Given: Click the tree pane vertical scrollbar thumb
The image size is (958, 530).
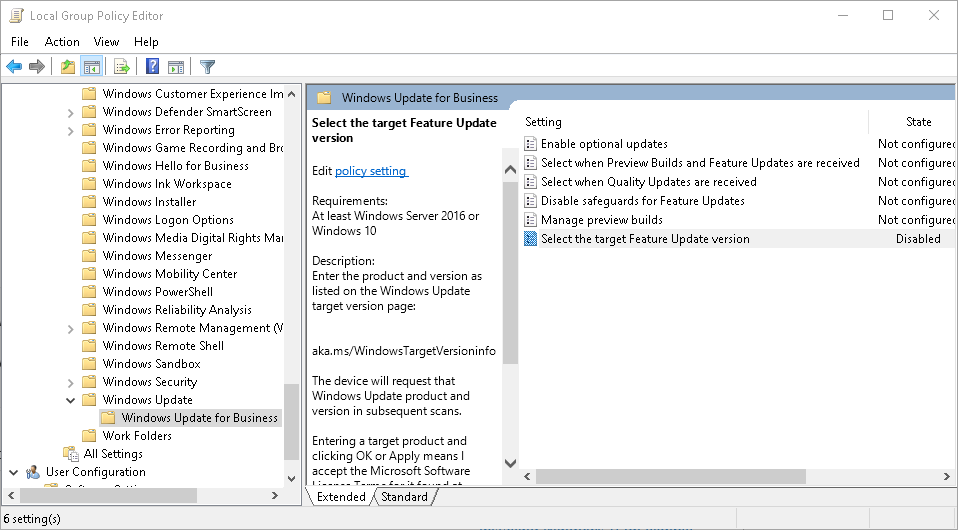Looking at the screenshot, I should click(291, 422).
